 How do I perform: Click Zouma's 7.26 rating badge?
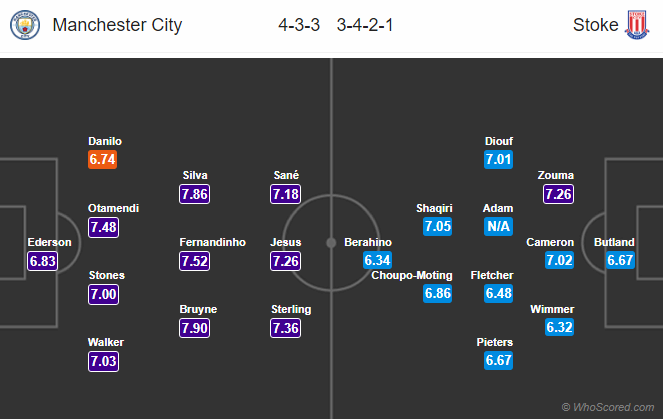click(558, 194)
